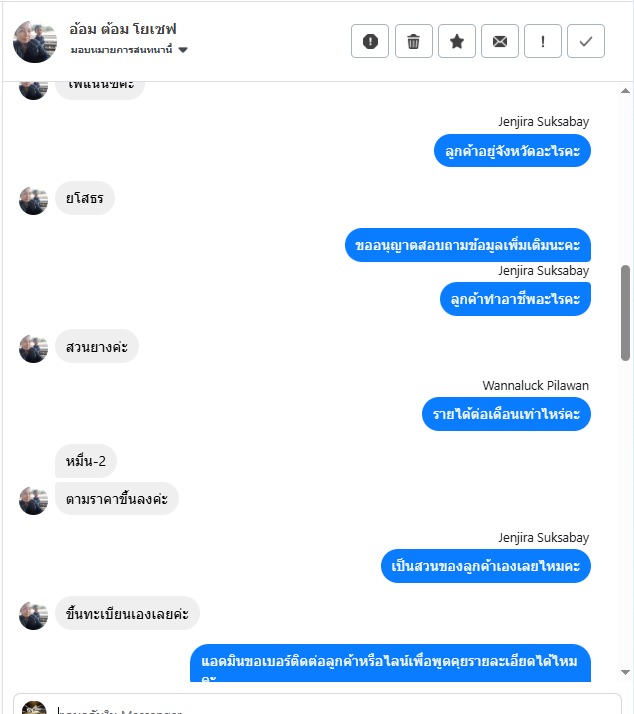This screenshot has height=714, width=634.
Task: Click the trash delete conversation icon
Action: (x=414, y=41)
